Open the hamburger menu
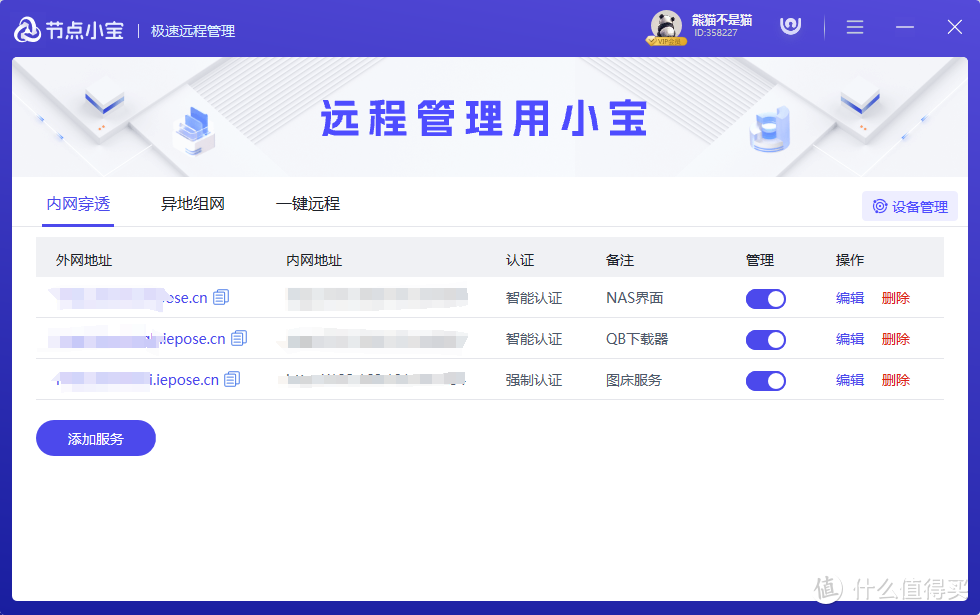 (855, 27)
